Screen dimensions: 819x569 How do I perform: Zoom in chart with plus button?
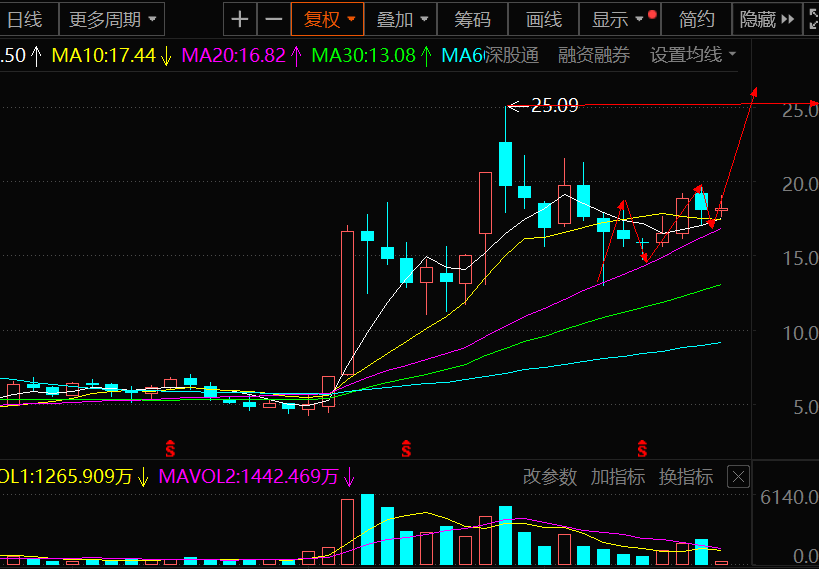240,20
